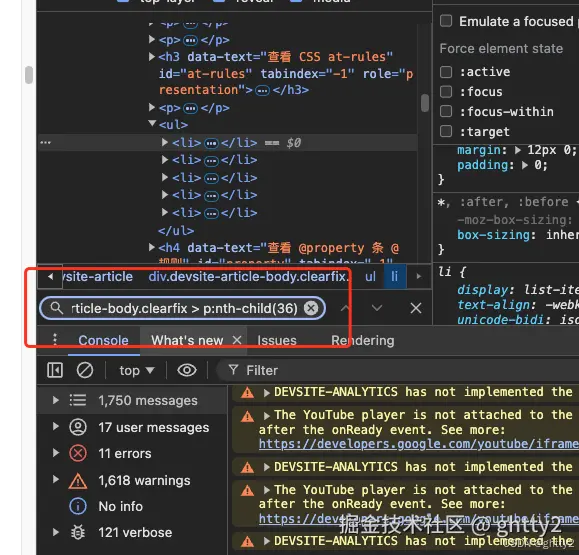This screenshot has height=555, width=579.
Task: Open the first YouTube iframe API link
Action: pyautogui.click(x=418, y=444)
